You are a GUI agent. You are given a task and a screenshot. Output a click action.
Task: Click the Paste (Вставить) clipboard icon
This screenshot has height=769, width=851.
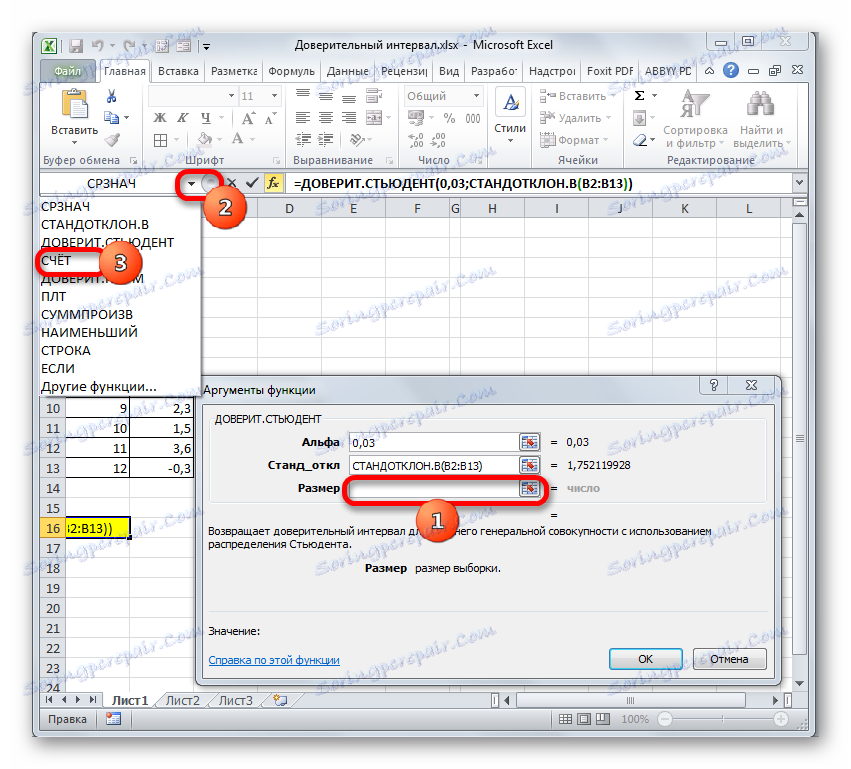(x=74, y=105)
